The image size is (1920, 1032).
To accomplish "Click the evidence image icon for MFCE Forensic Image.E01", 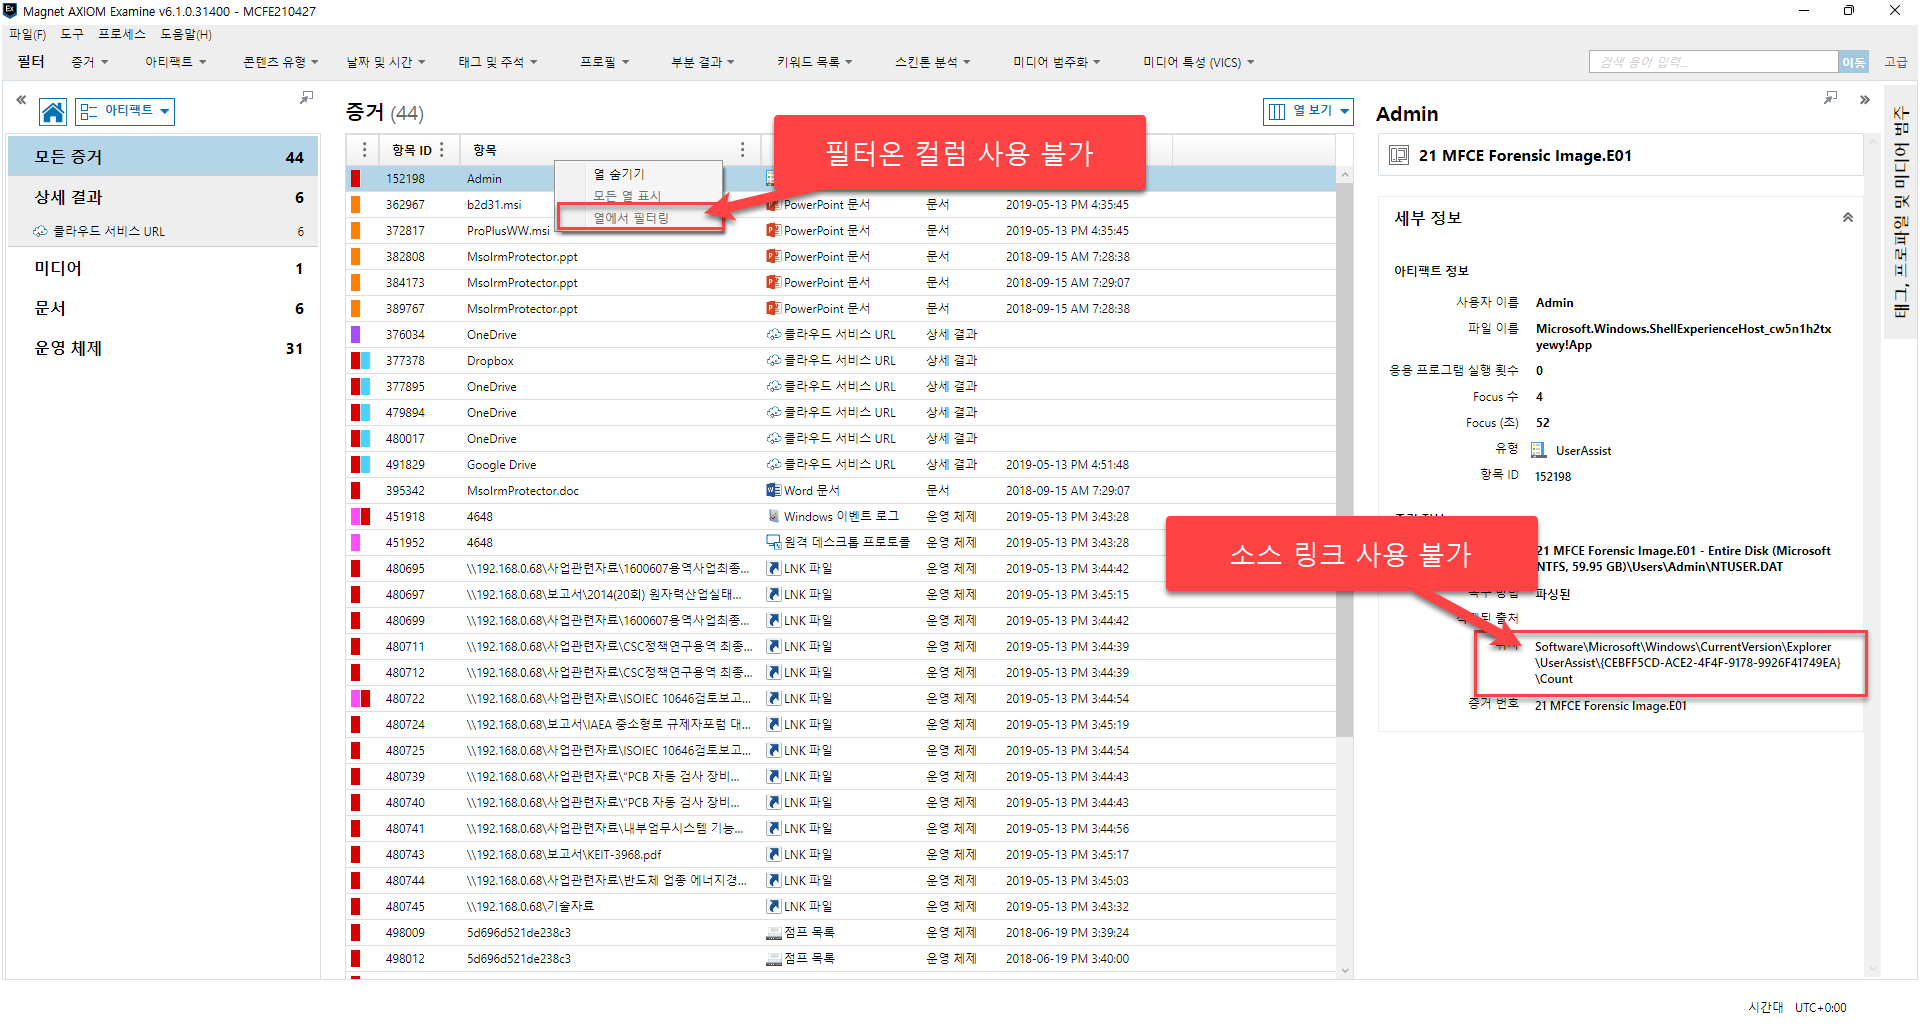I will click(x=1399, y=155).
